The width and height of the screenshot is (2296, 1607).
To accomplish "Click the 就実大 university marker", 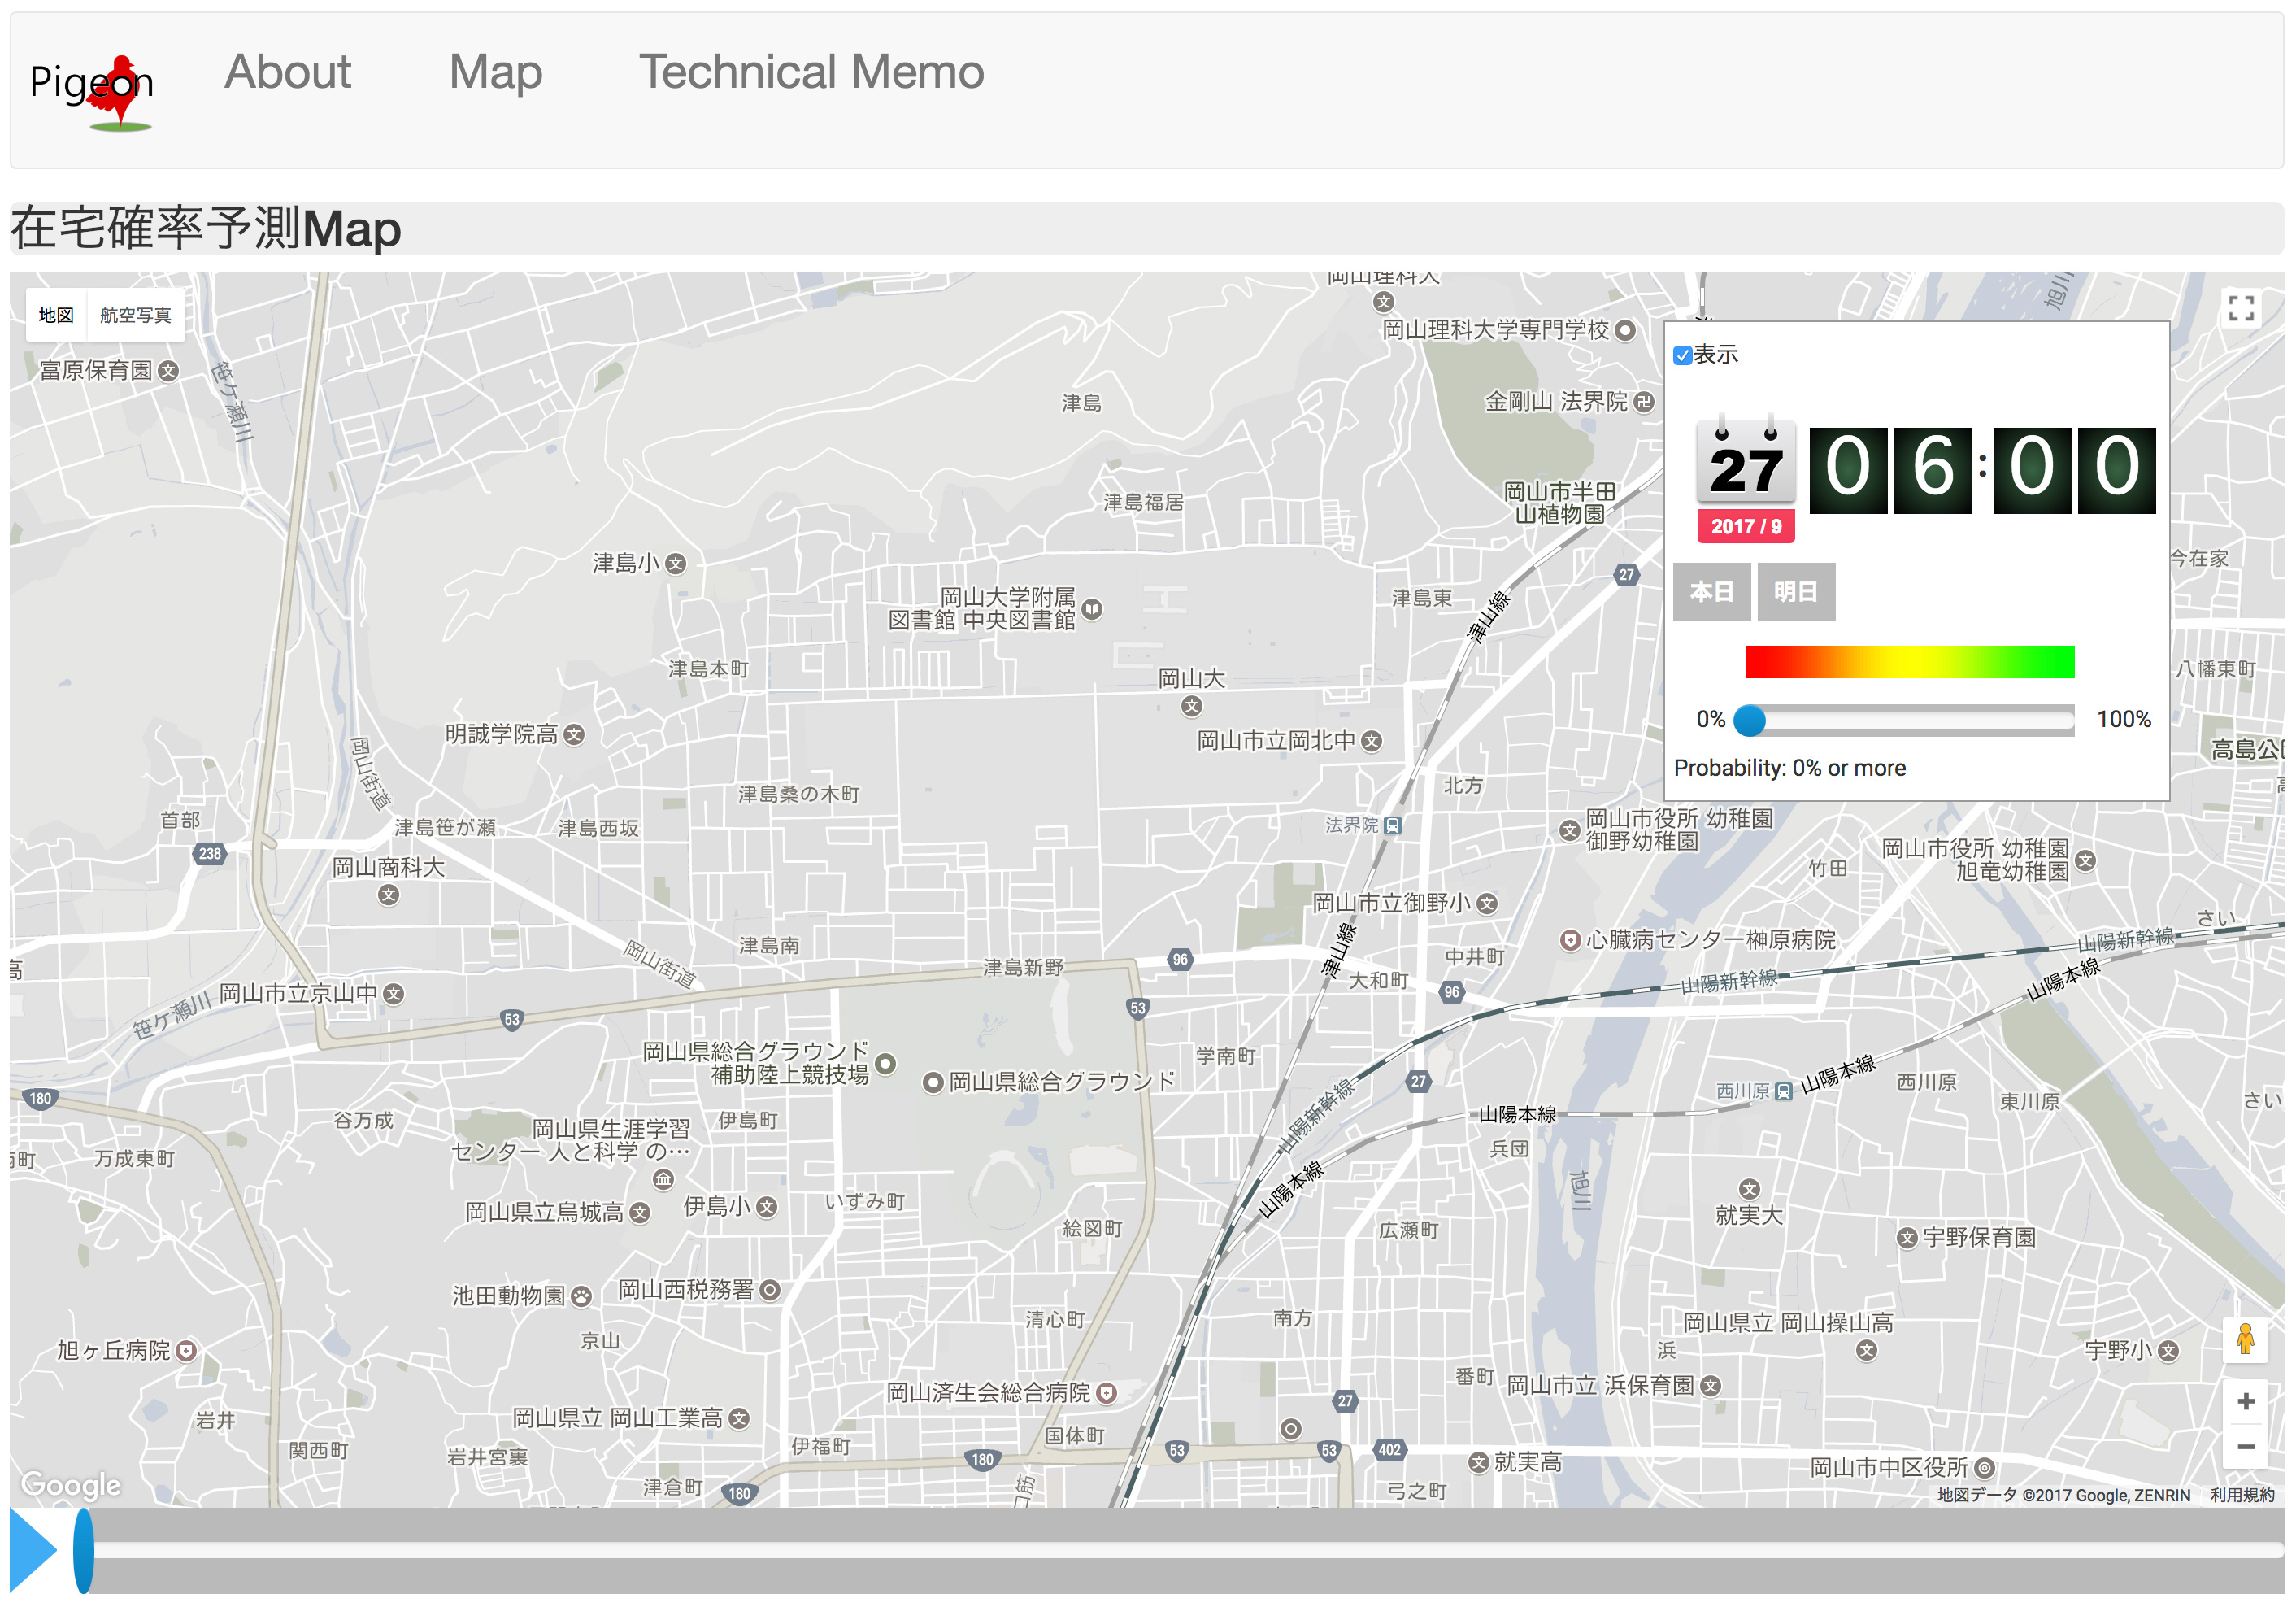I will pos(1749,1190).
